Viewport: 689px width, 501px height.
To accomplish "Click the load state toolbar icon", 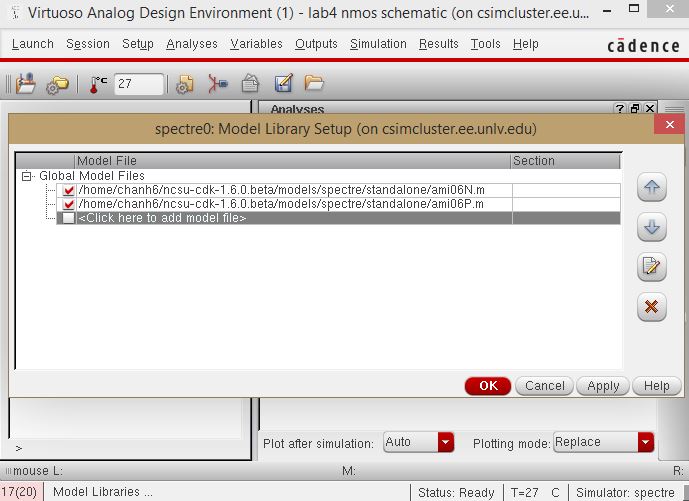I will pos(25,83).
